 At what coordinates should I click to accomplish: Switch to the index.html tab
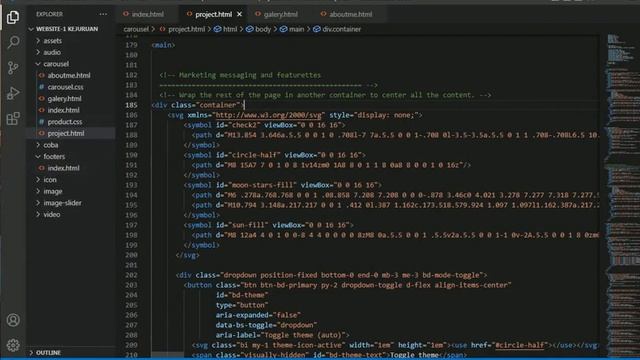(147, 14)
